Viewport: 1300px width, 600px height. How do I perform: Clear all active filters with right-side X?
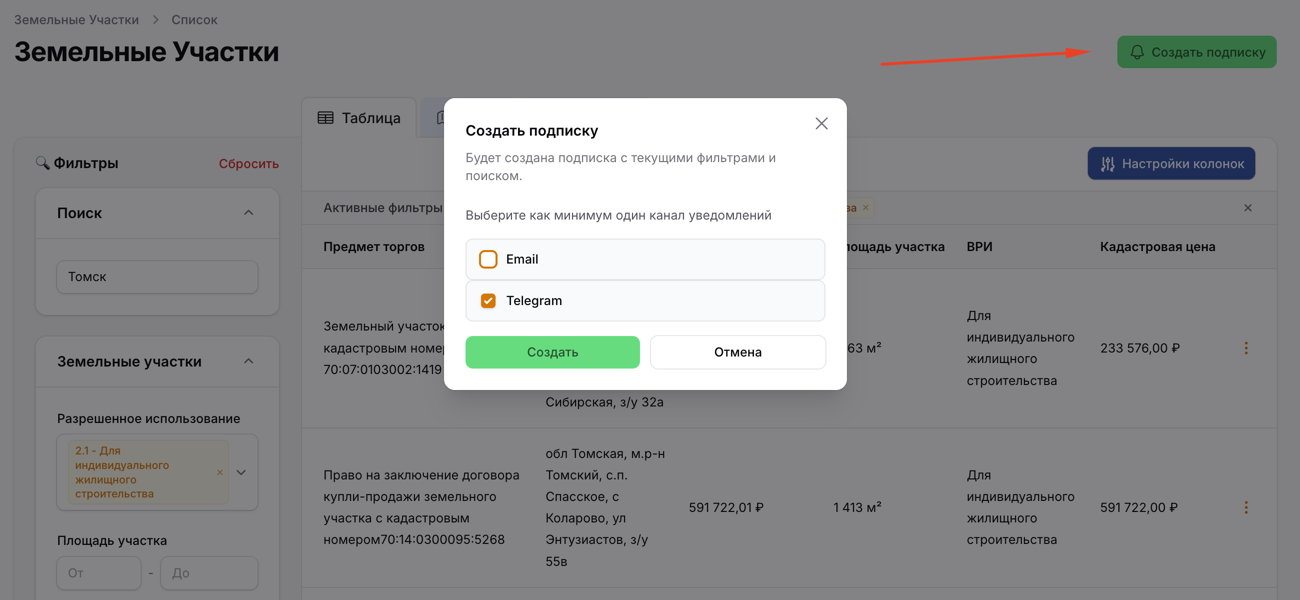point(1247,208)
